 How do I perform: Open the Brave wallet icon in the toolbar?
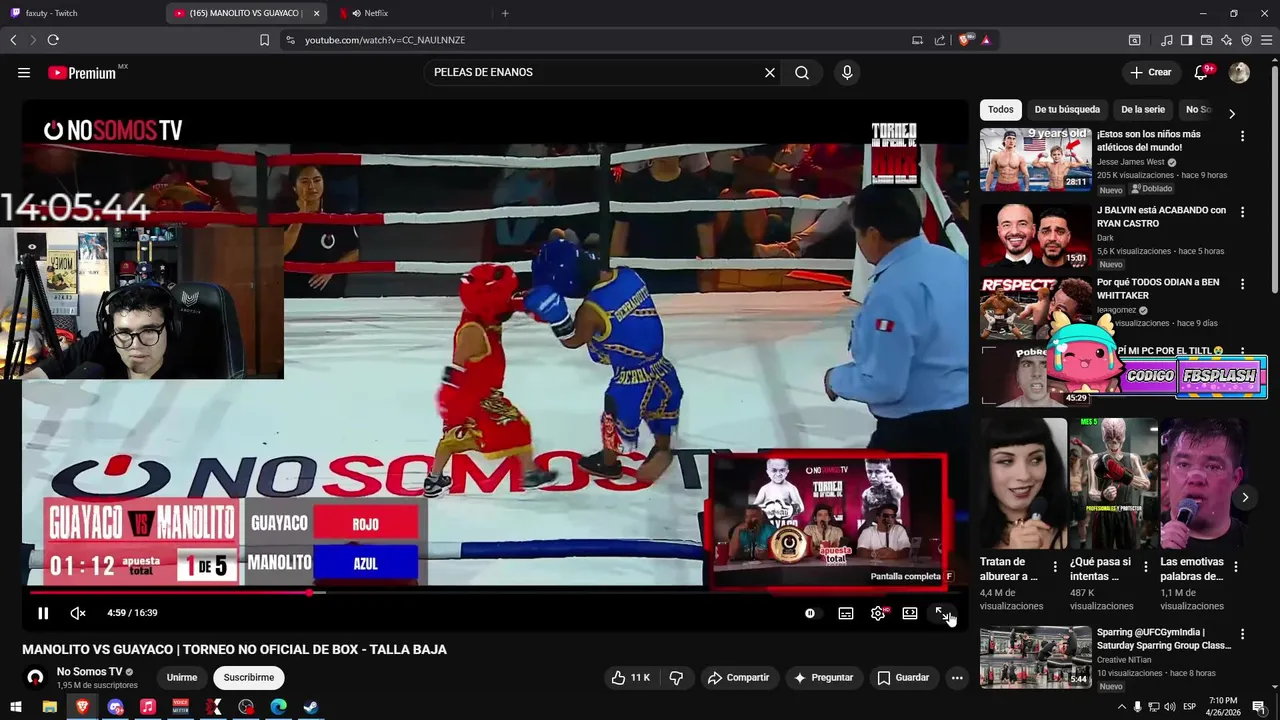click(x=1206, y=40)
